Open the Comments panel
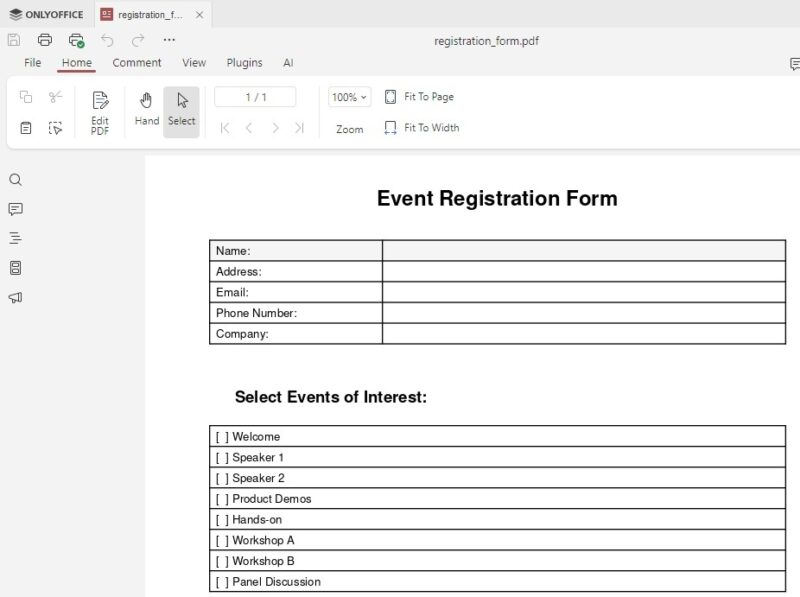The width and height of the screenshot is (800, 597). [x=15, y=209]
